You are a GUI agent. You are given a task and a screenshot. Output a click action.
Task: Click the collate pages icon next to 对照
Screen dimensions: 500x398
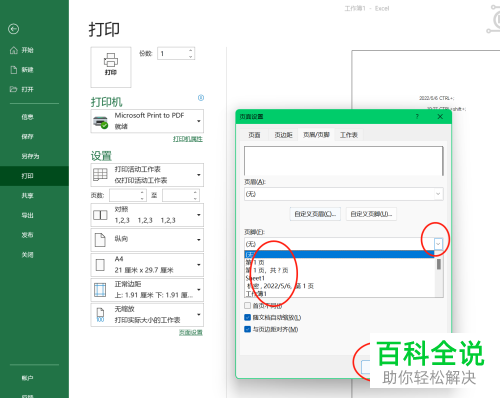point(100,215)
